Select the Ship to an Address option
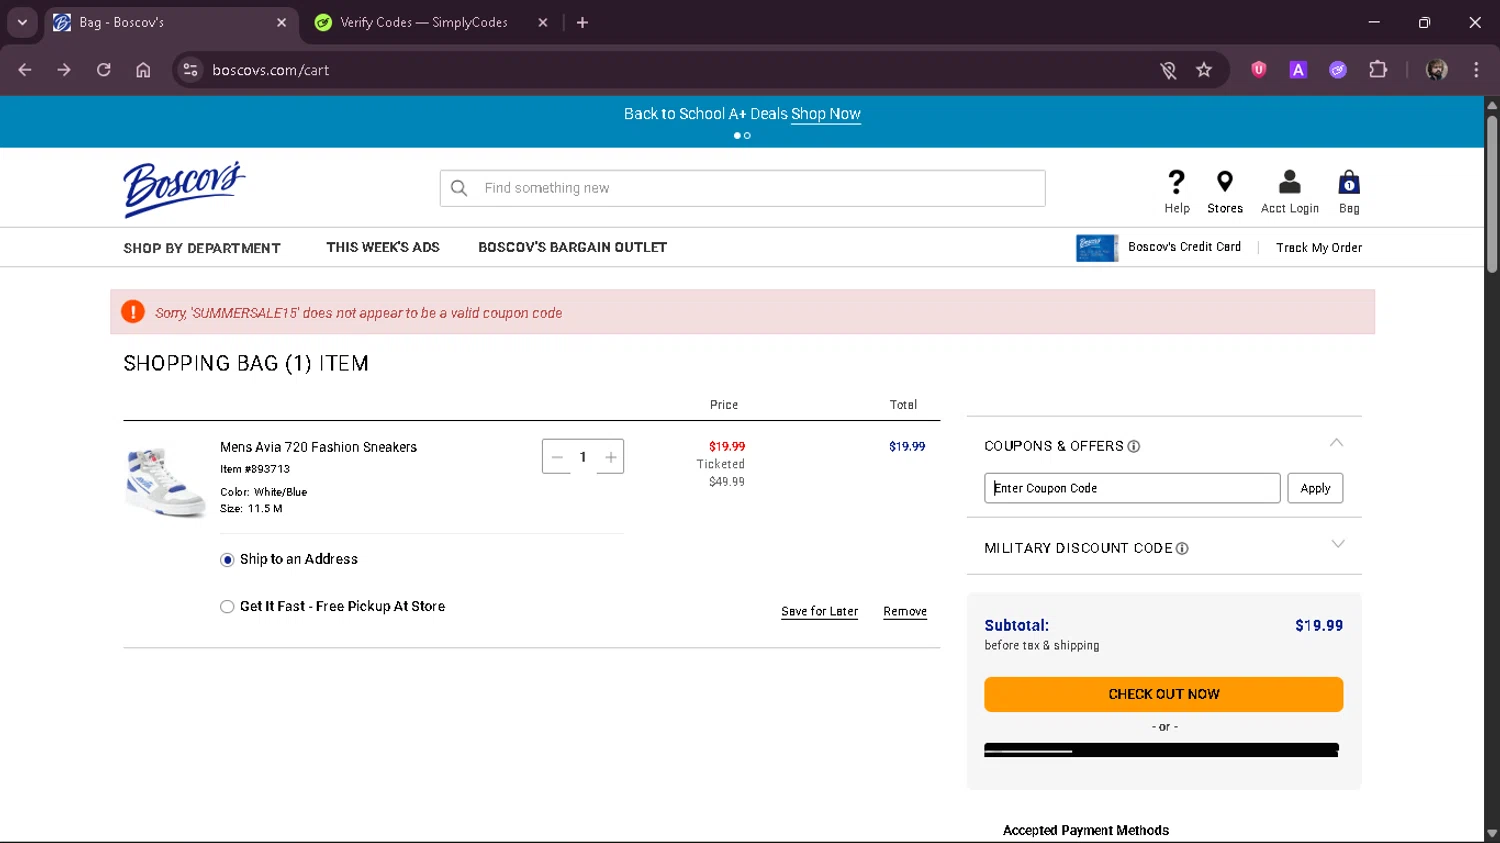 [x=227, y=560]
